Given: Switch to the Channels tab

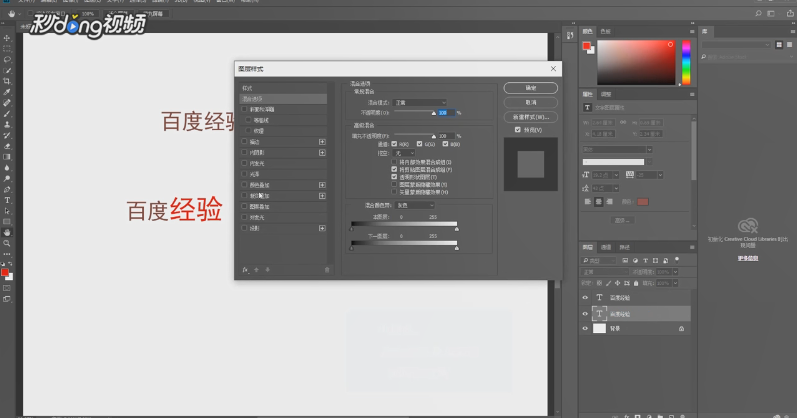Looking at the screenshot, I should (x=606, y=247).
